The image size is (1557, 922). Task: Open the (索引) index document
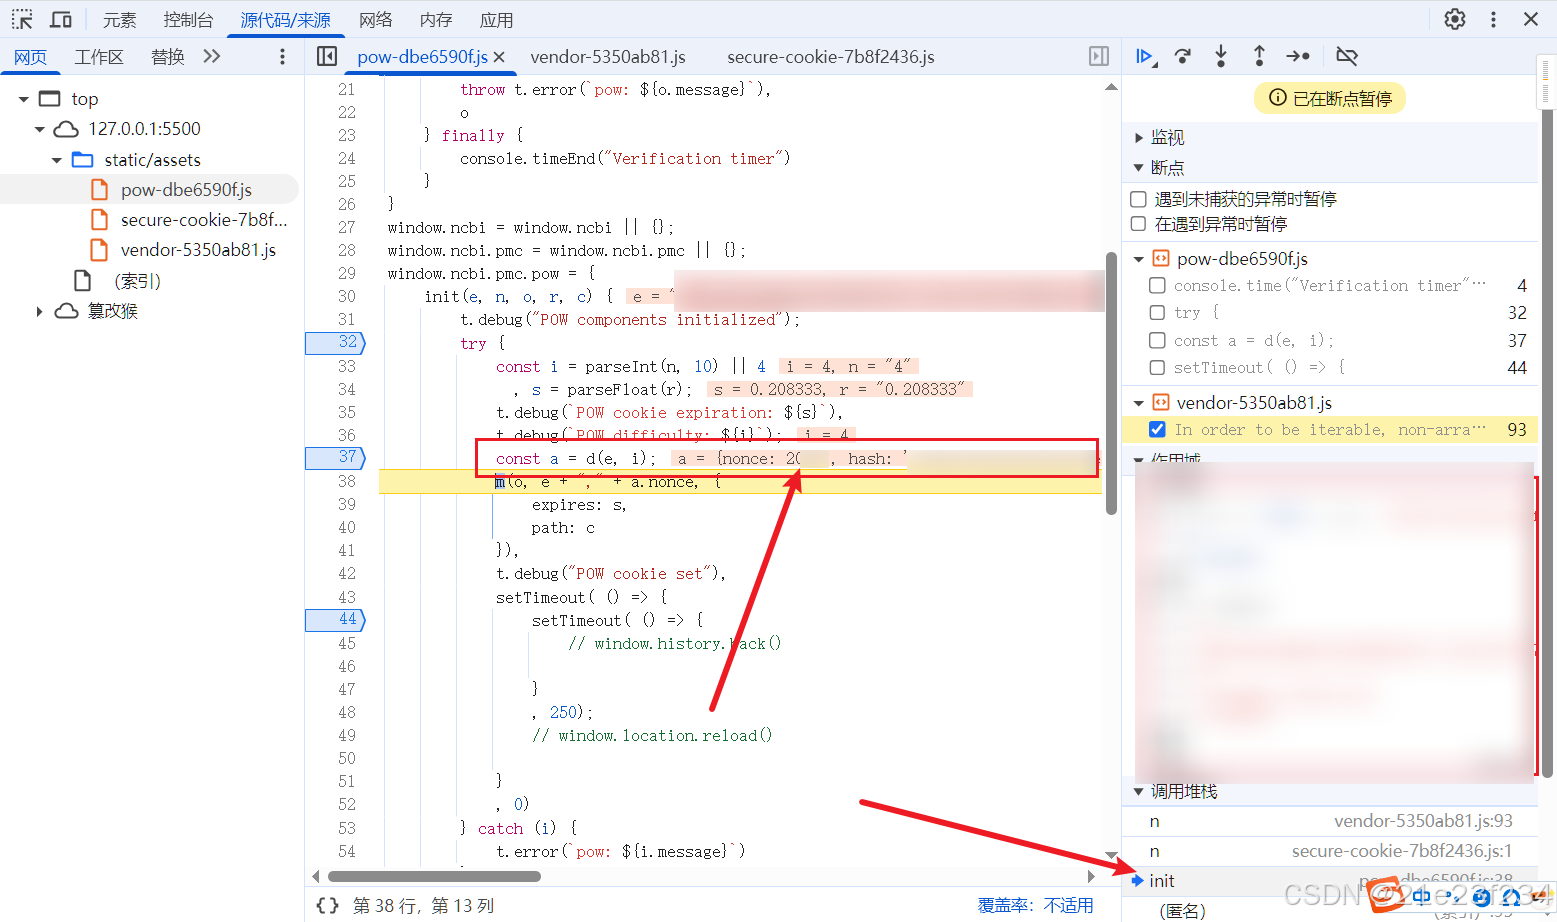point(137,281)
